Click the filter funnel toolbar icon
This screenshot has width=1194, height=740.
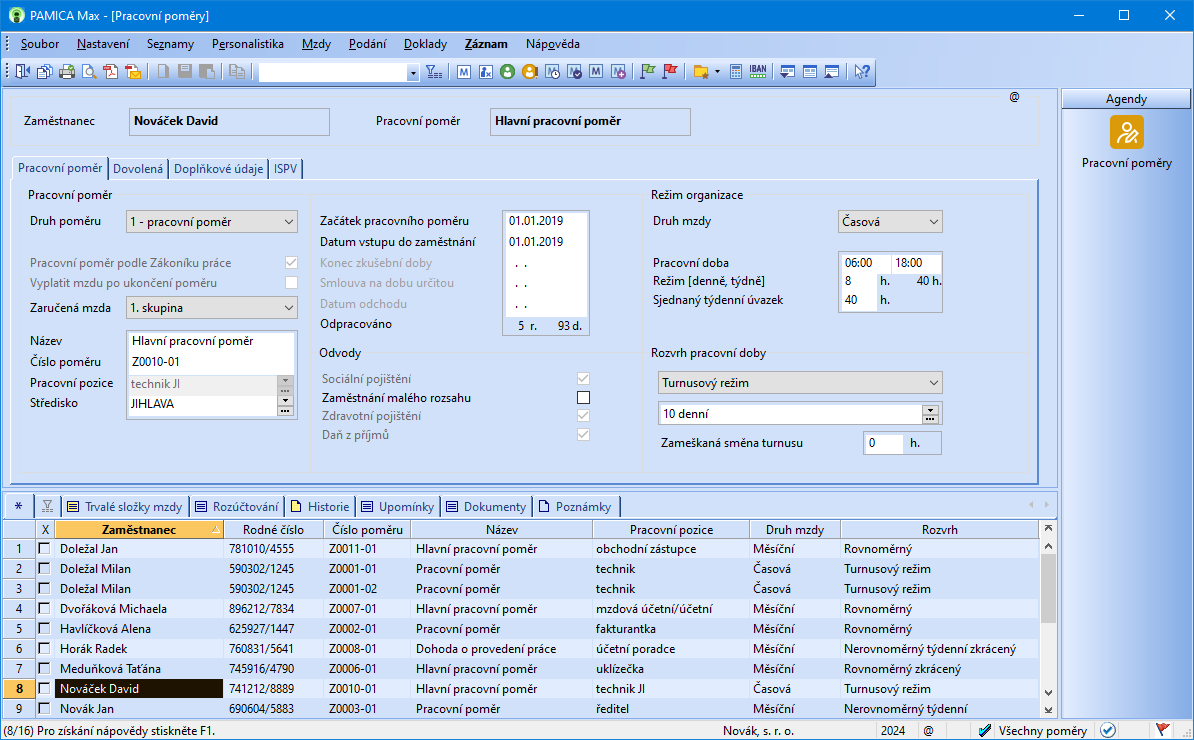coord(434,72)
